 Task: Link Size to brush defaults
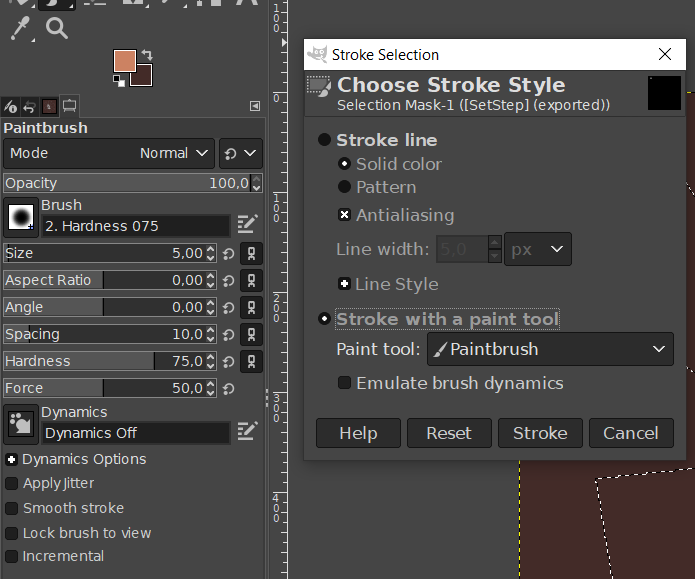point(251,254)
